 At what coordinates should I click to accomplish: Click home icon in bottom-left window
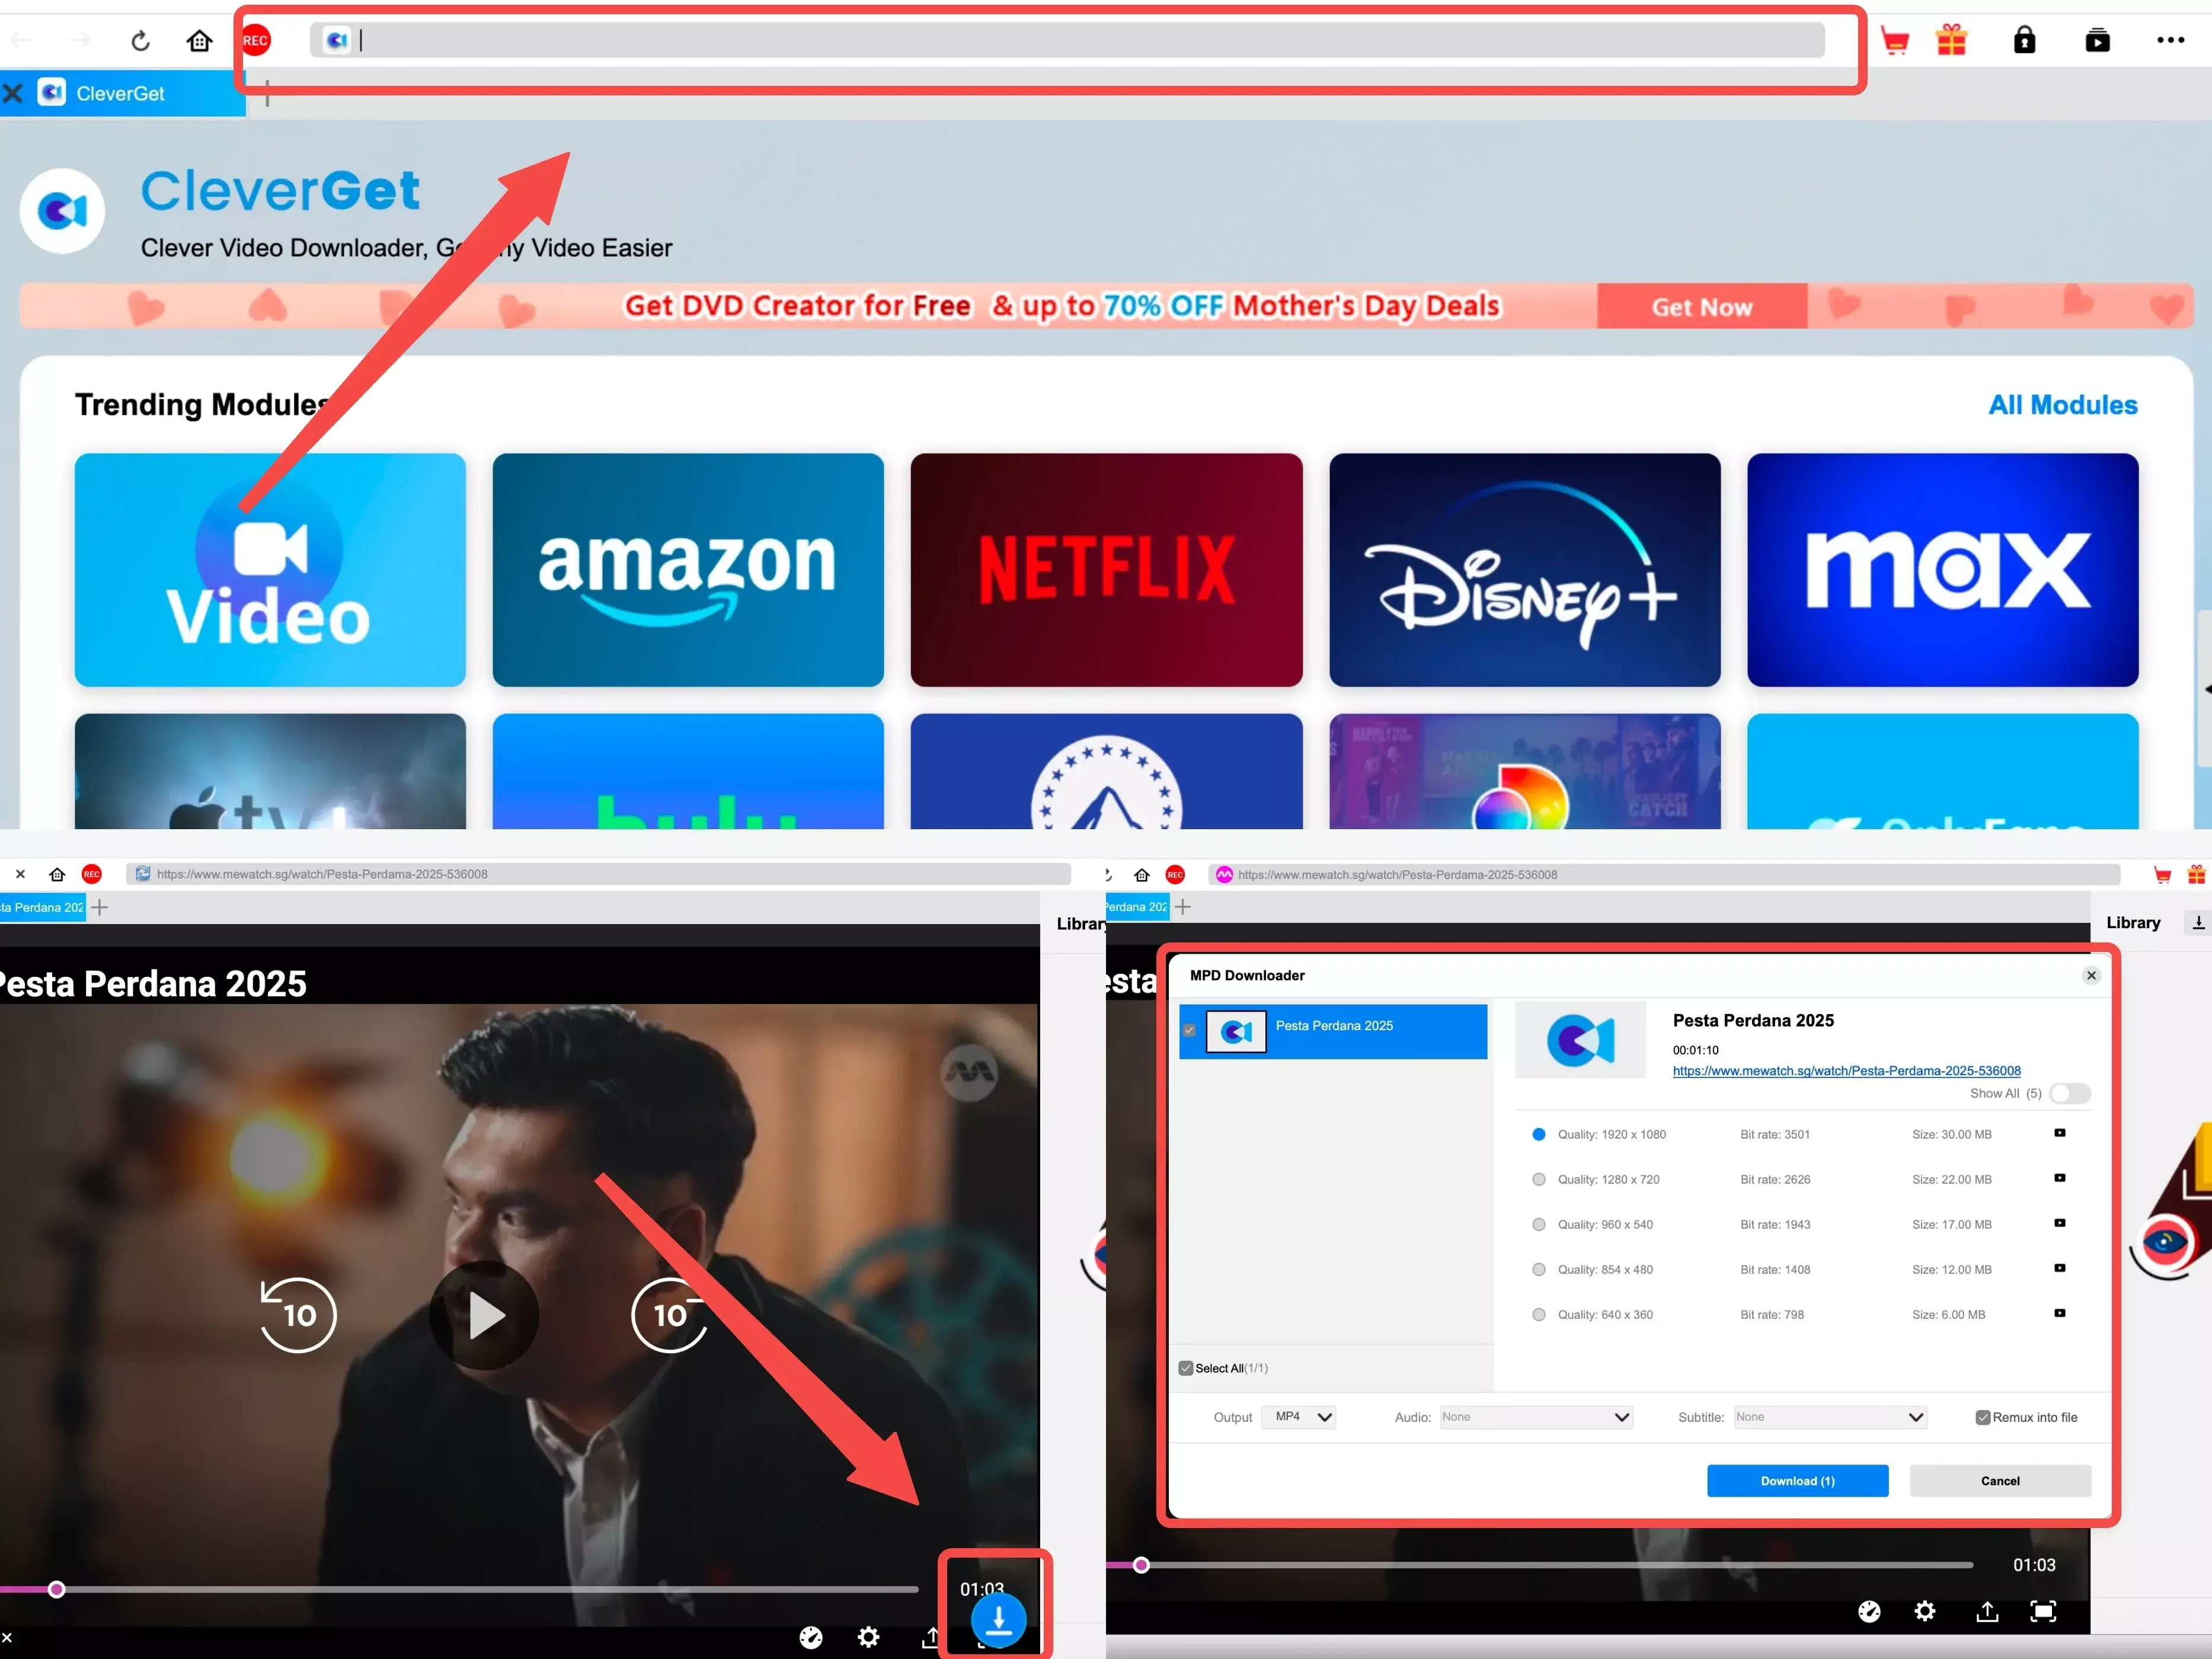tap(57, 874)
